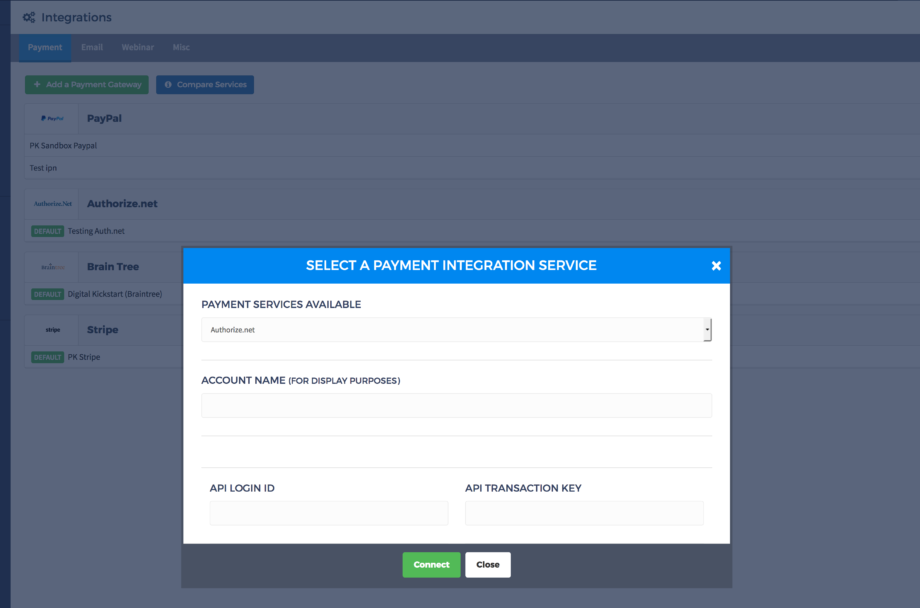920x608 pixels.
Task: Click the info icon on Compare Services
Action: pos(168,85)
